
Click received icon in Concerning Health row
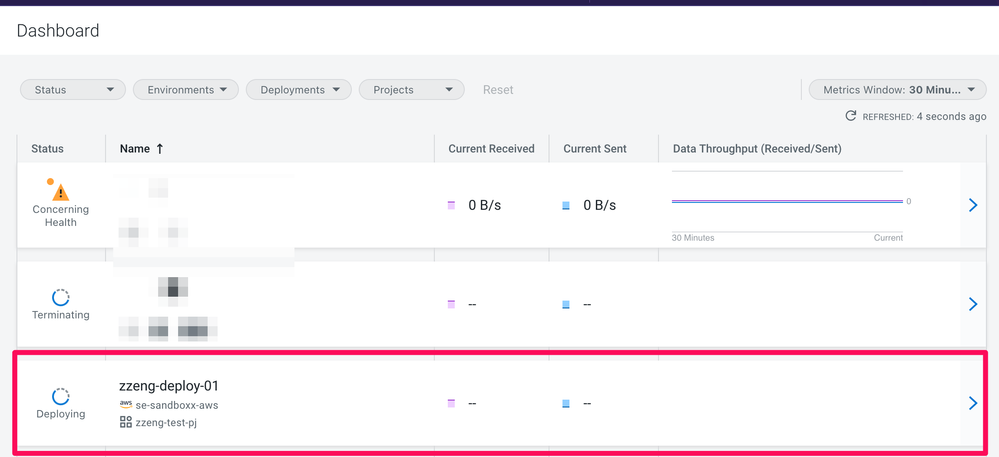[451, 205]
